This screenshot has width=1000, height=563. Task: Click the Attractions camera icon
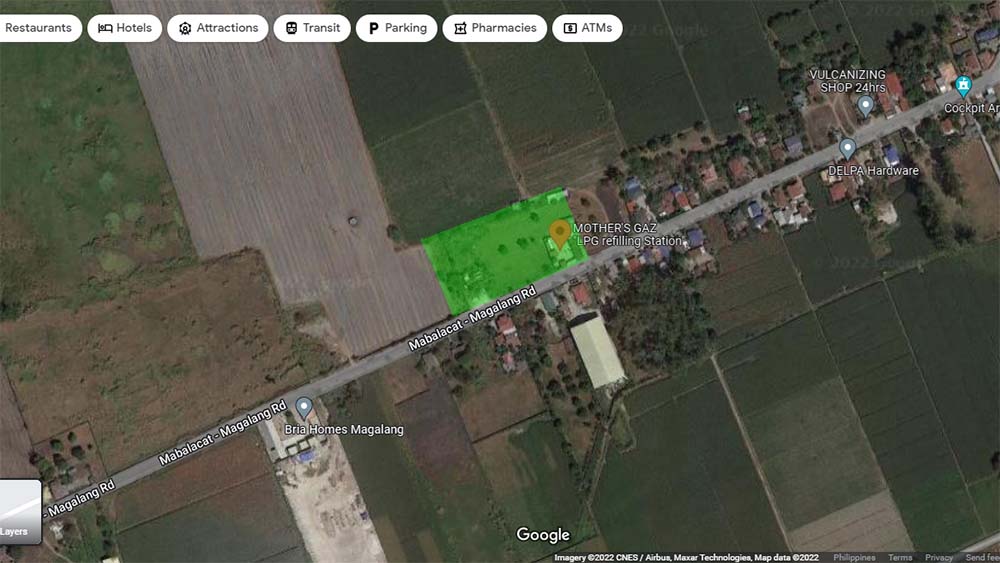click(185, 28)
